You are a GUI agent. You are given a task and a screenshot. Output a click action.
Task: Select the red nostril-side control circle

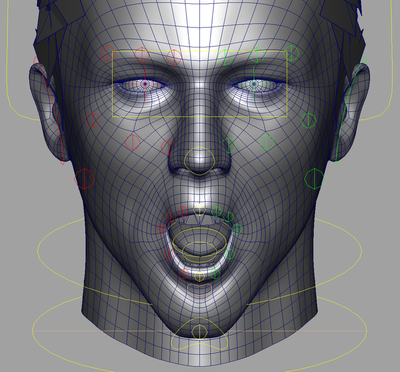(x=168, y=147)
